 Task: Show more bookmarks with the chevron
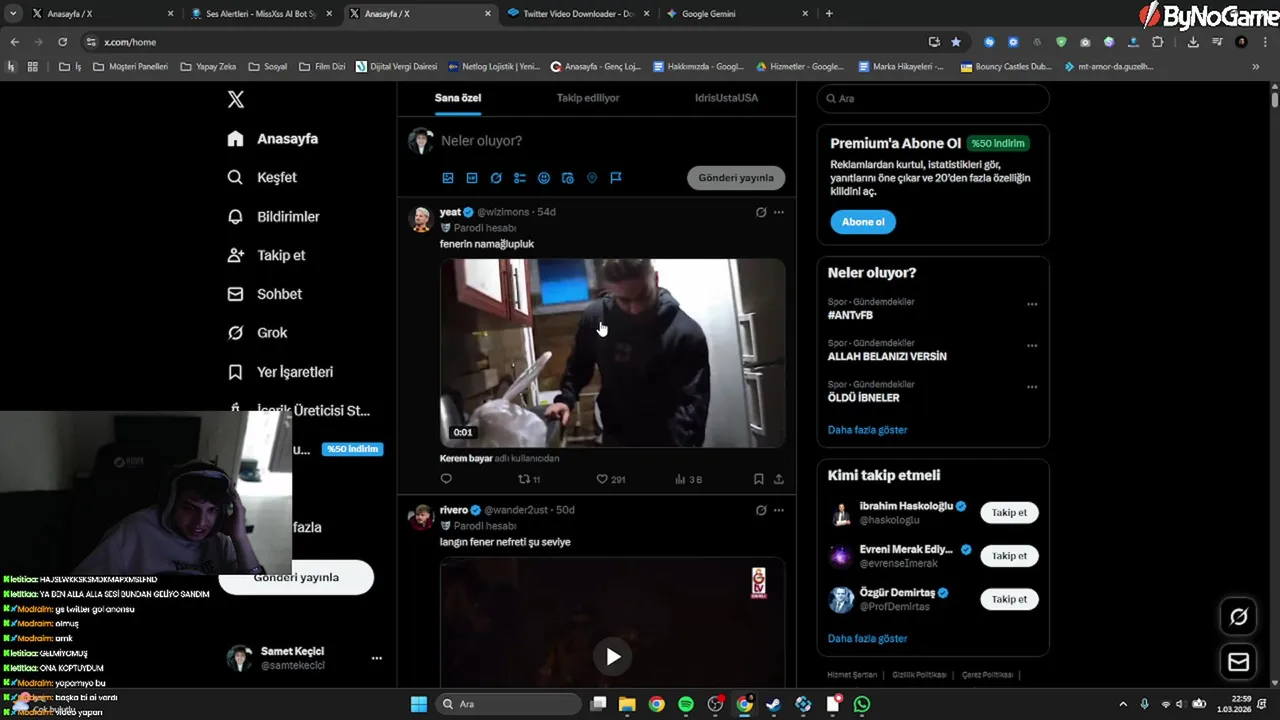pos(1255,67)
